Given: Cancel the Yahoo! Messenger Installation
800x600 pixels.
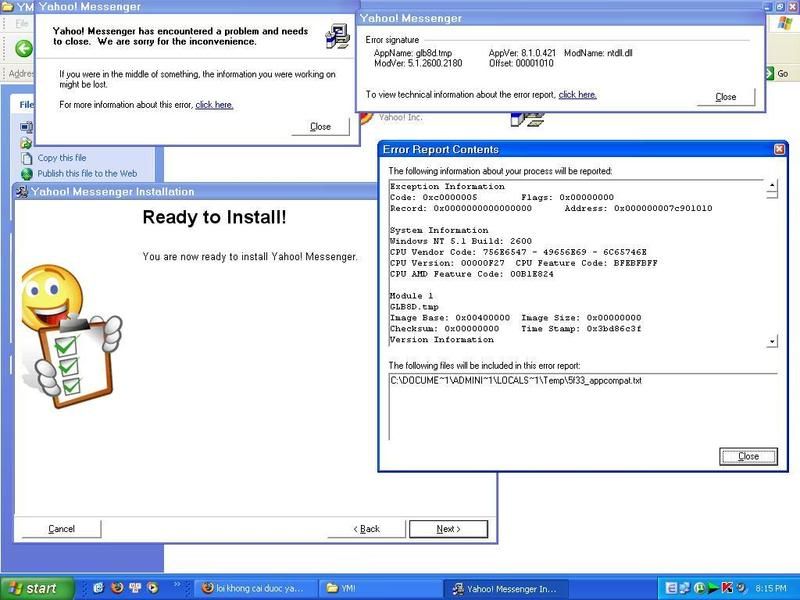Looking at the screenshot, I should pos(61,529).
